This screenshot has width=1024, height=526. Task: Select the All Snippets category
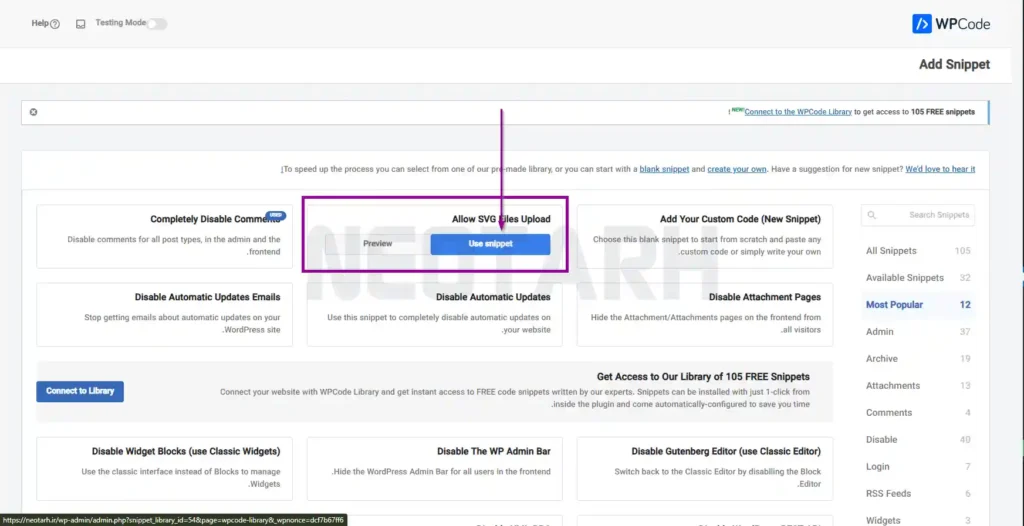click(918, 251)
